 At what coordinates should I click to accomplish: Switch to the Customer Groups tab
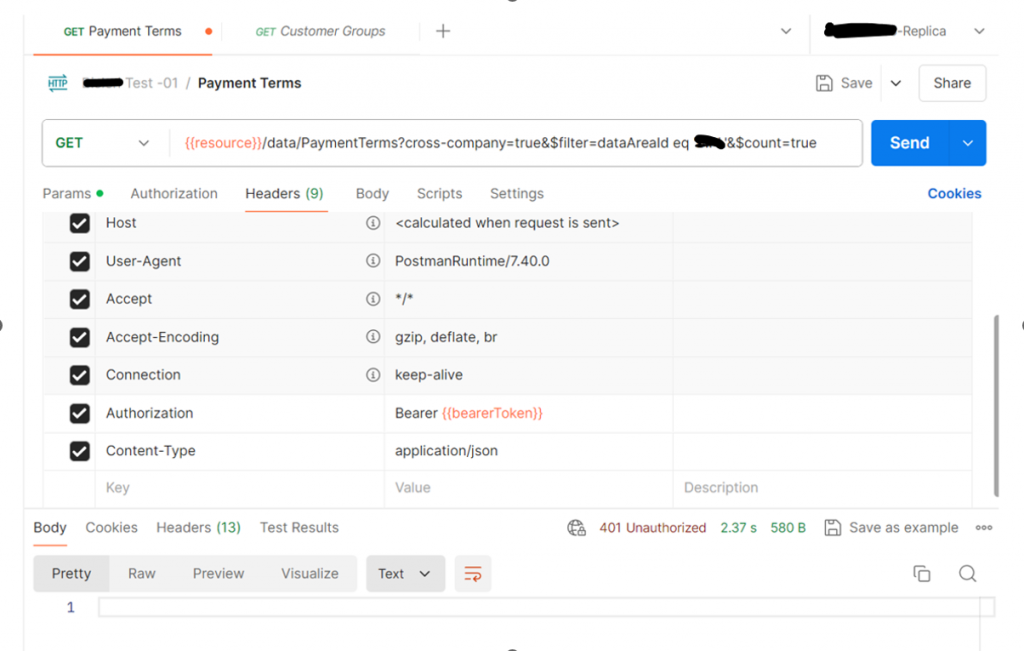320,31
